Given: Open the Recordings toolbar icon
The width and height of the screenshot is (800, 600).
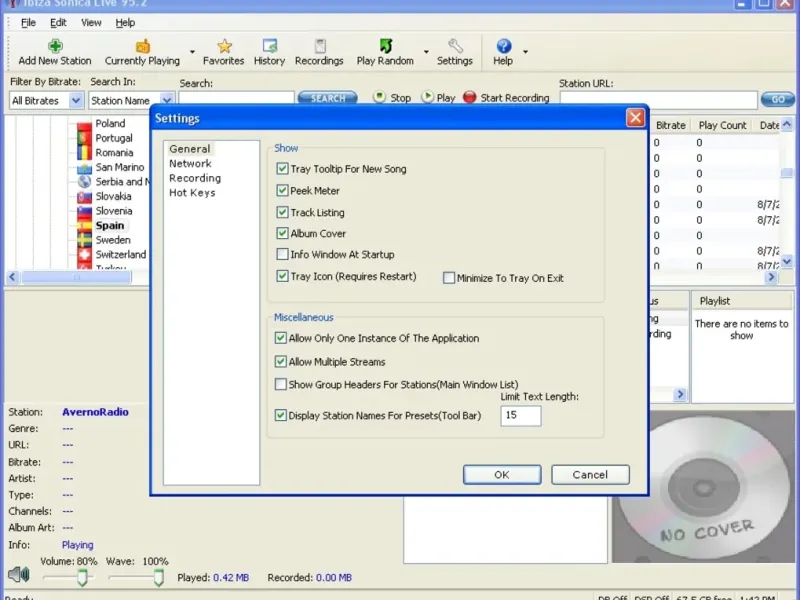Looking at the screenshot, I should (320, 46).
